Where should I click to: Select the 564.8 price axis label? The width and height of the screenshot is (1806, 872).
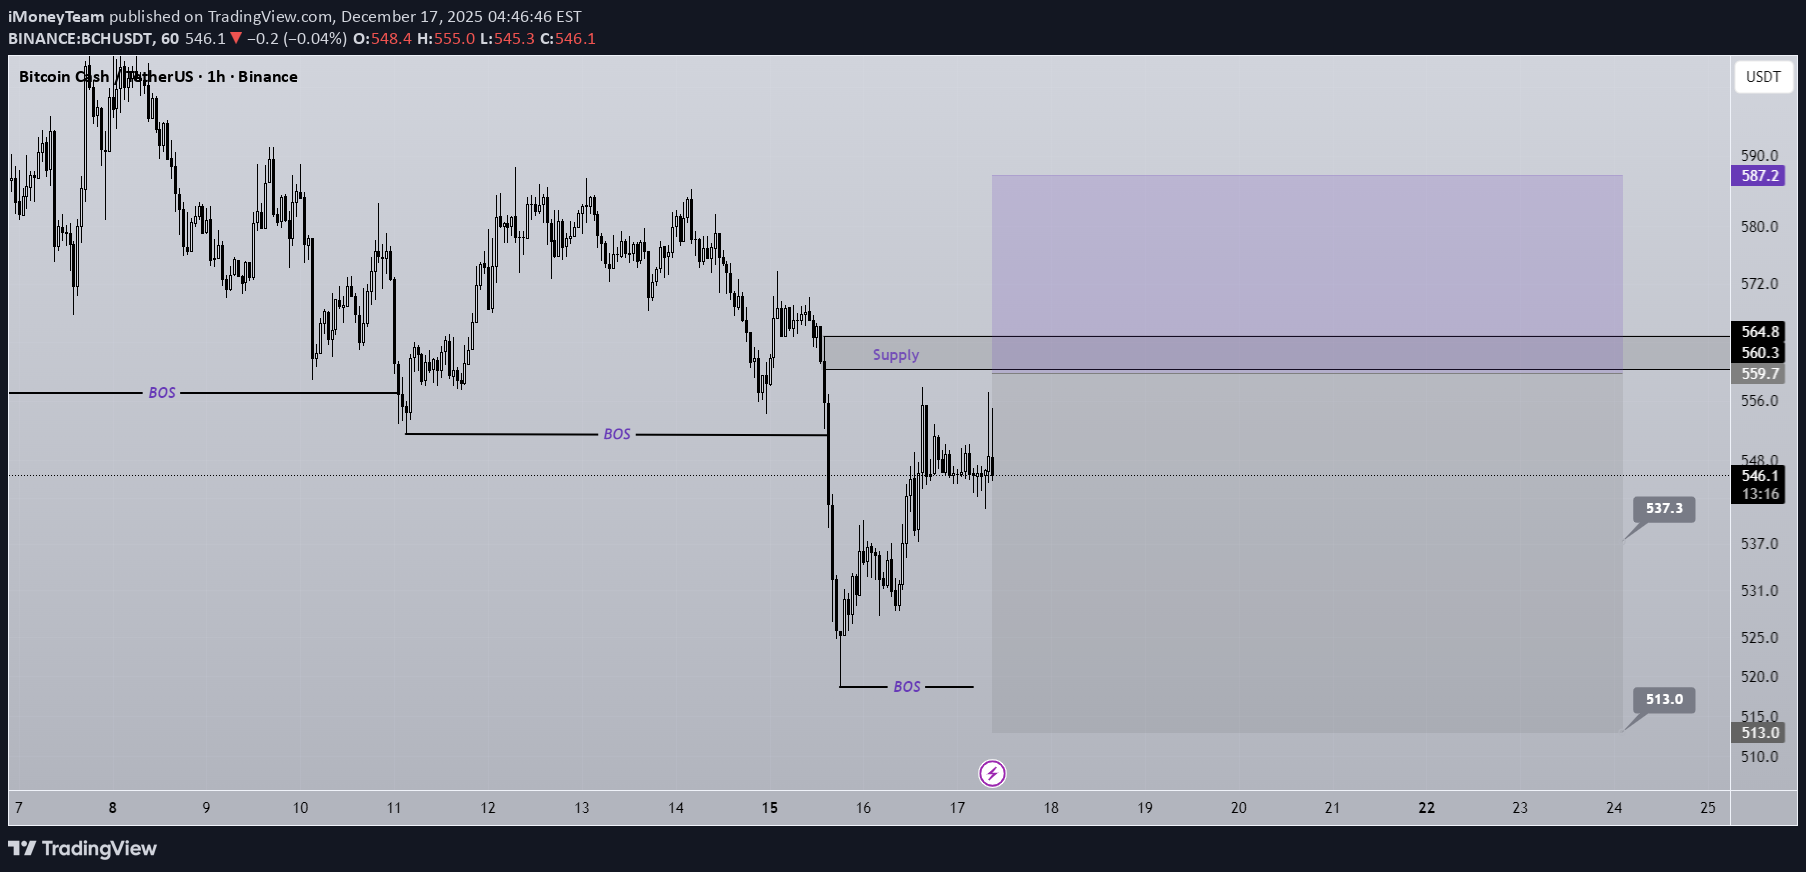coord(1759,332)
